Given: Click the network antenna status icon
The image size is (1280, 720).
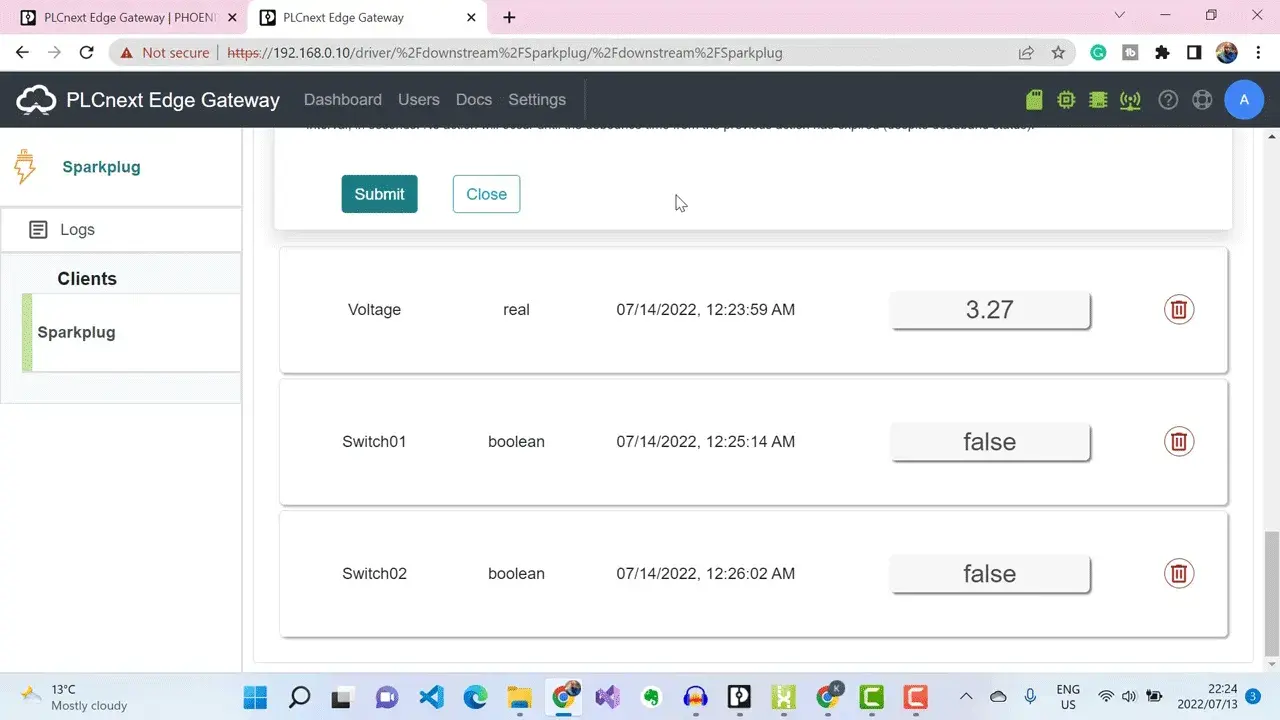Looking at the screenshot, I should 1130,100.
